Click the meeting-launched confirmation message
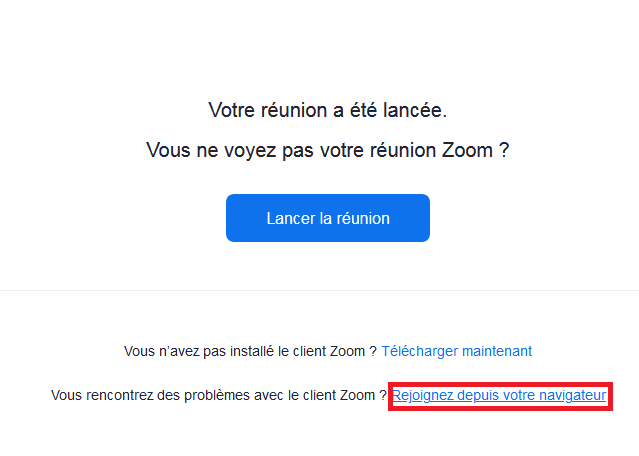This screenshot has width=639, height=456. click(327, 109)
